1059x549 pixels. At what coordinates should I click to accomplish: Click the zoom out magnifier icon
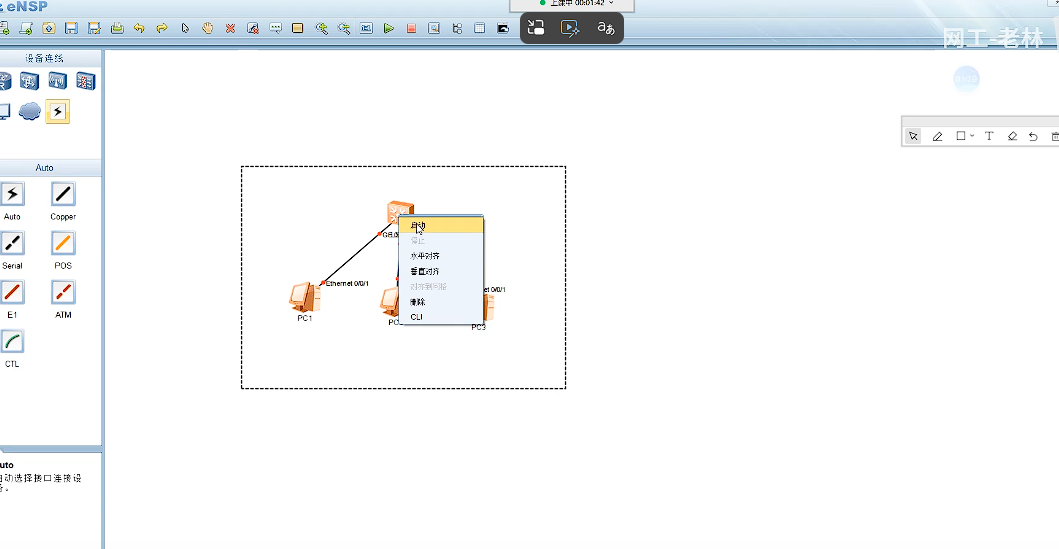(344, 28)
